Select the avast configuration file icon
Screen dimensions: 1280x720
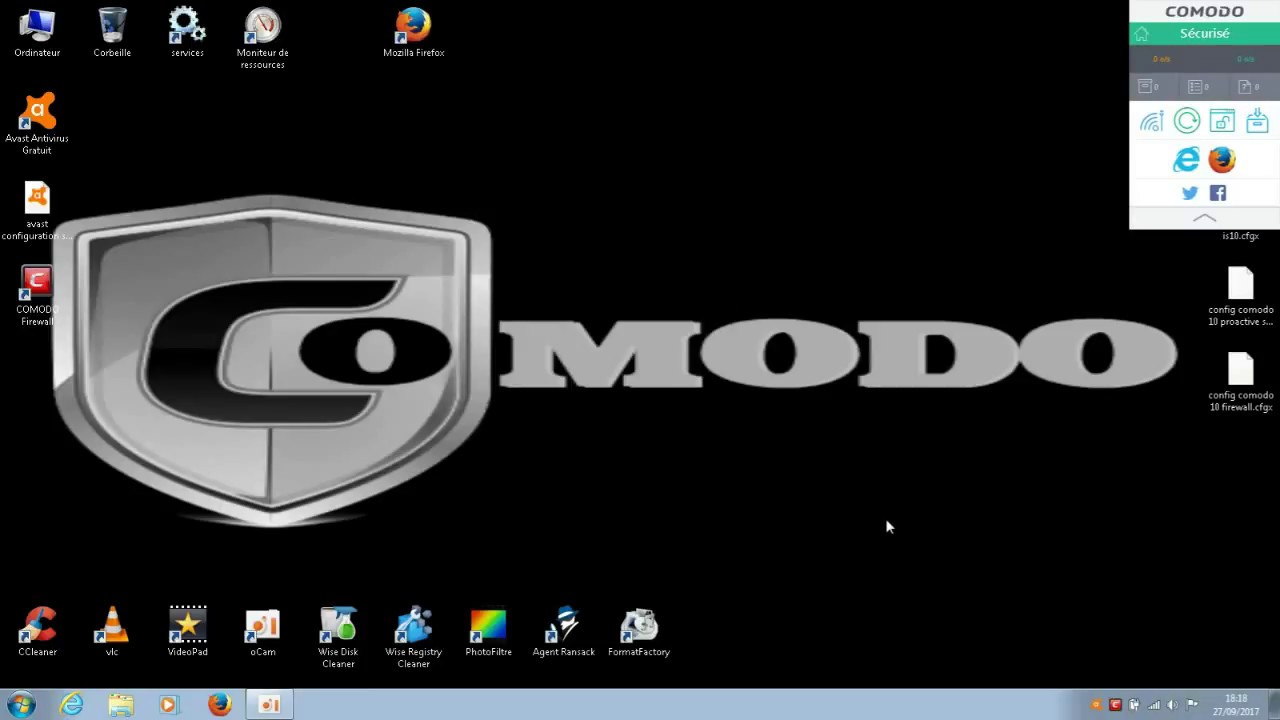(x=37, y=211)
